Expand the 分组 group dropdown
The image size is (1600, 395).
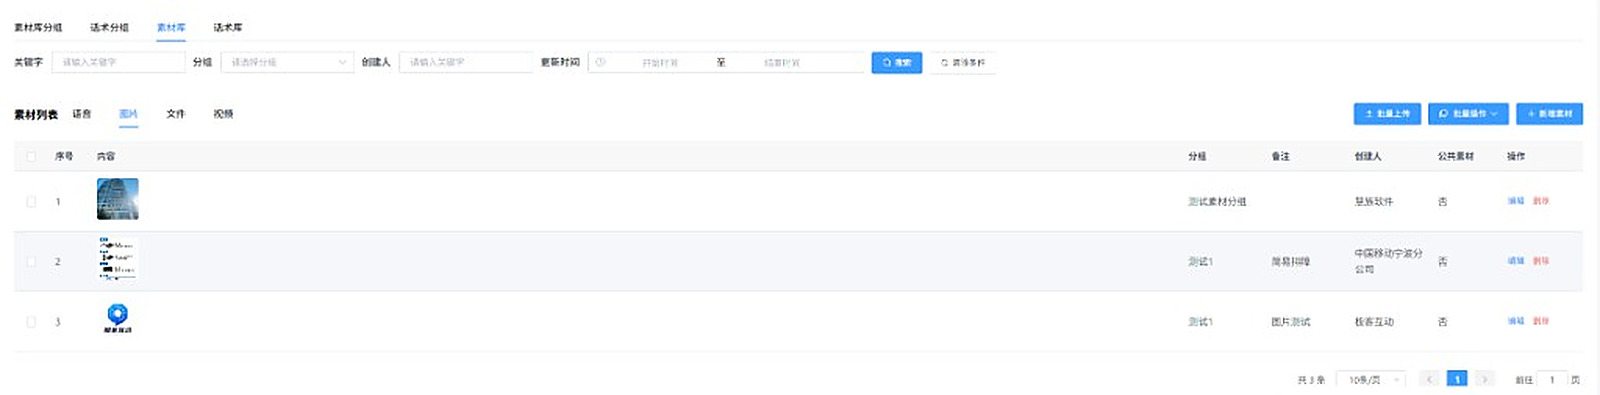point(287,62)
